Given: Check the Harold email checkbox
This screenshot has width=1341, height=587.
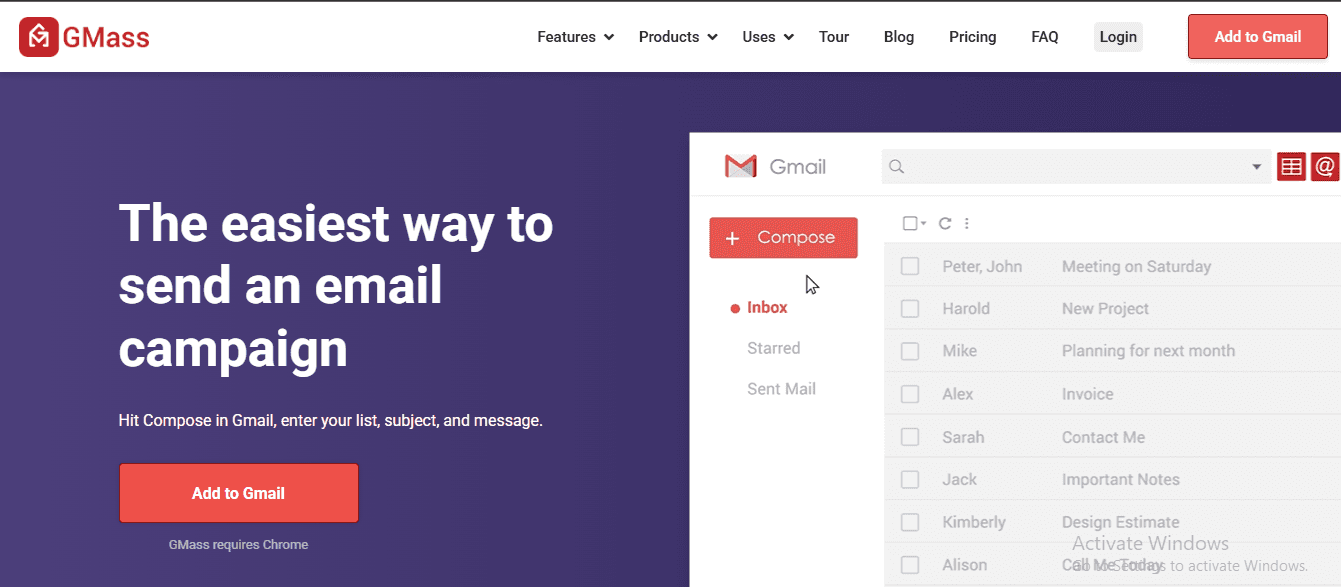Looking at the screenshot, I should pos(910,309).
